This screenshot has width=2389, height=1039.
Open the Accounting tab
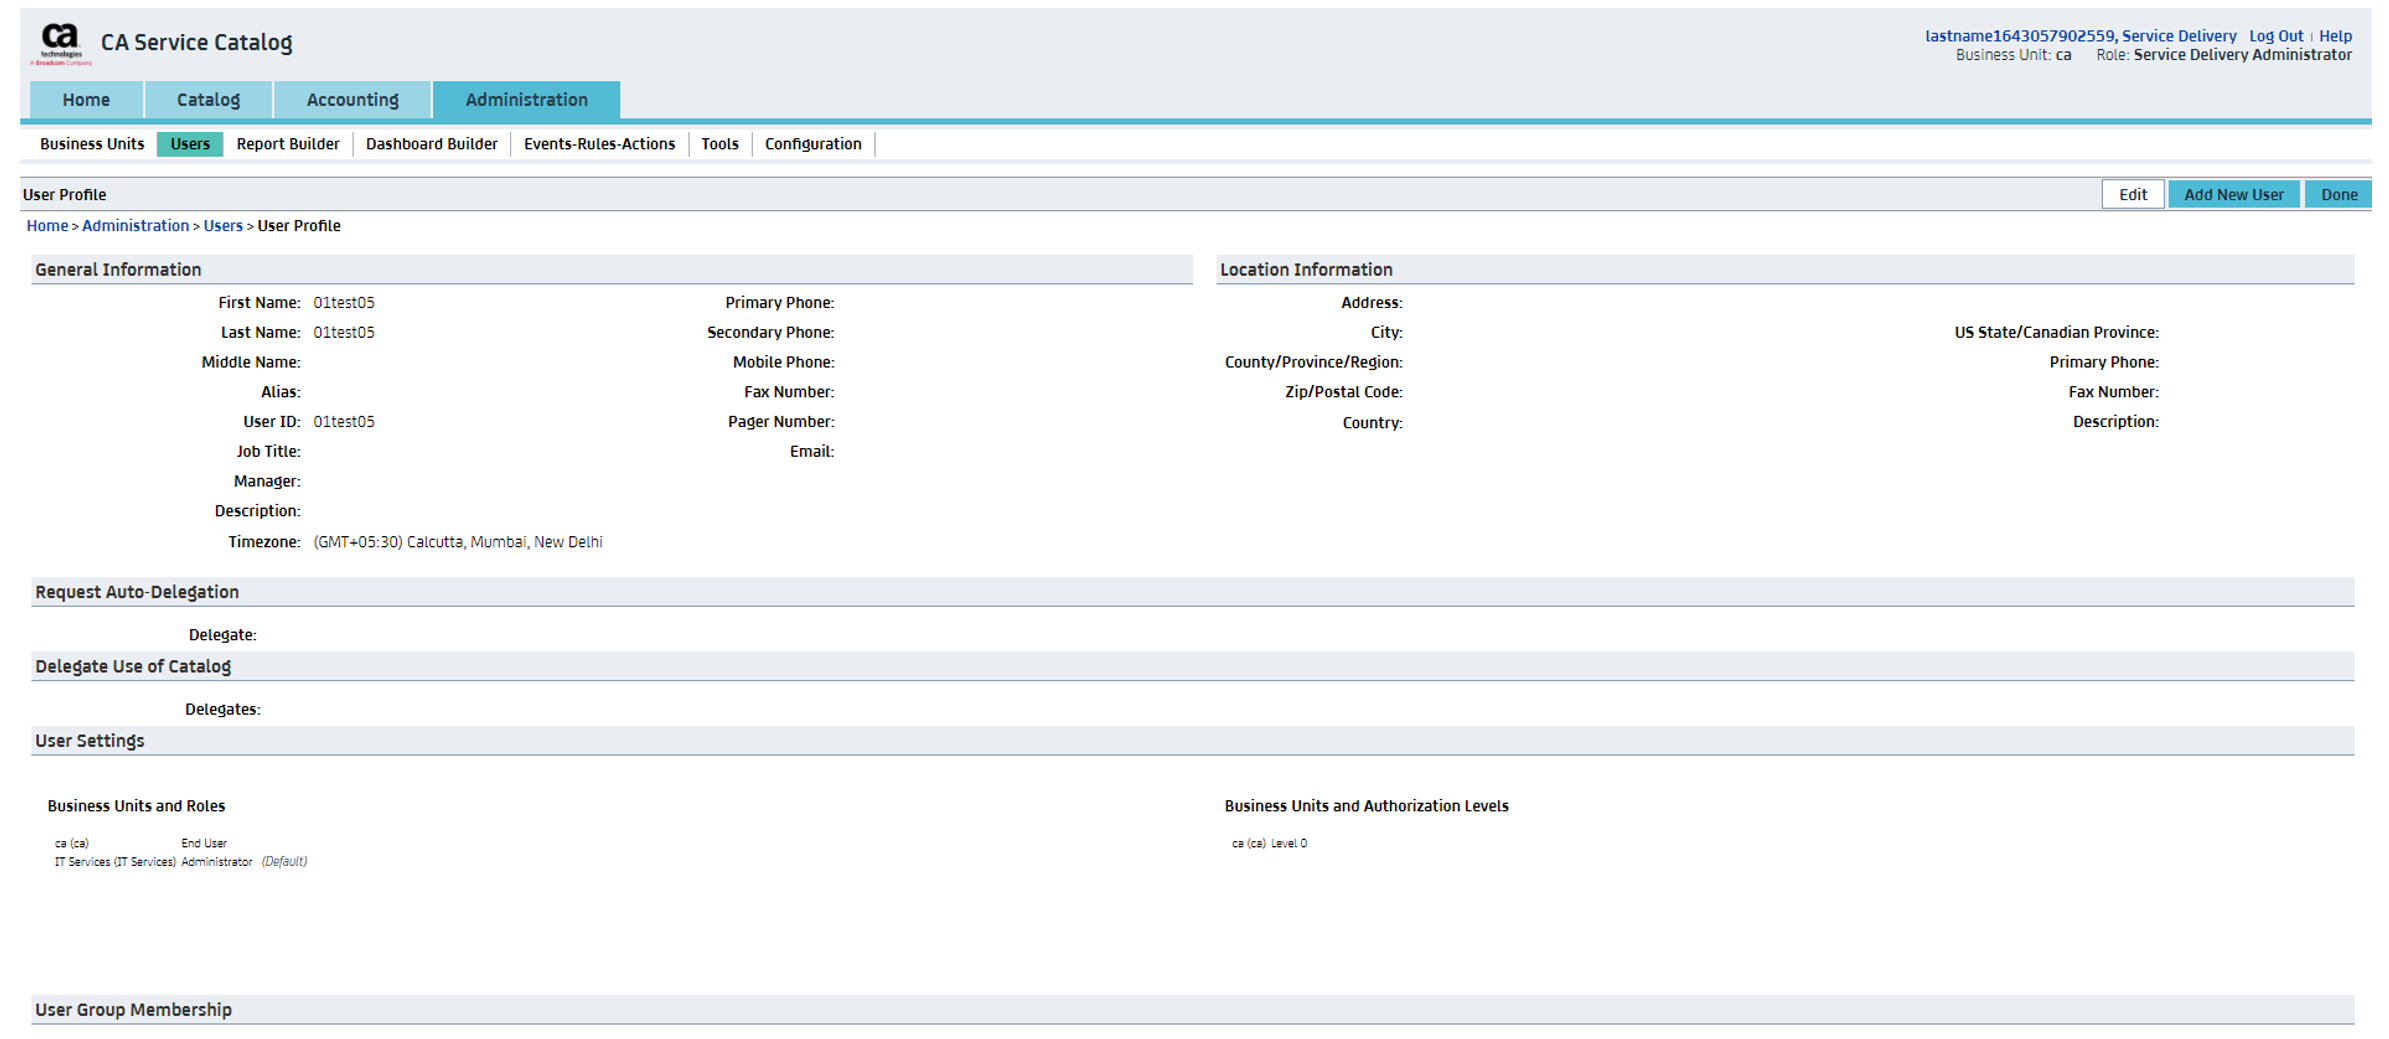pos(352,100)
